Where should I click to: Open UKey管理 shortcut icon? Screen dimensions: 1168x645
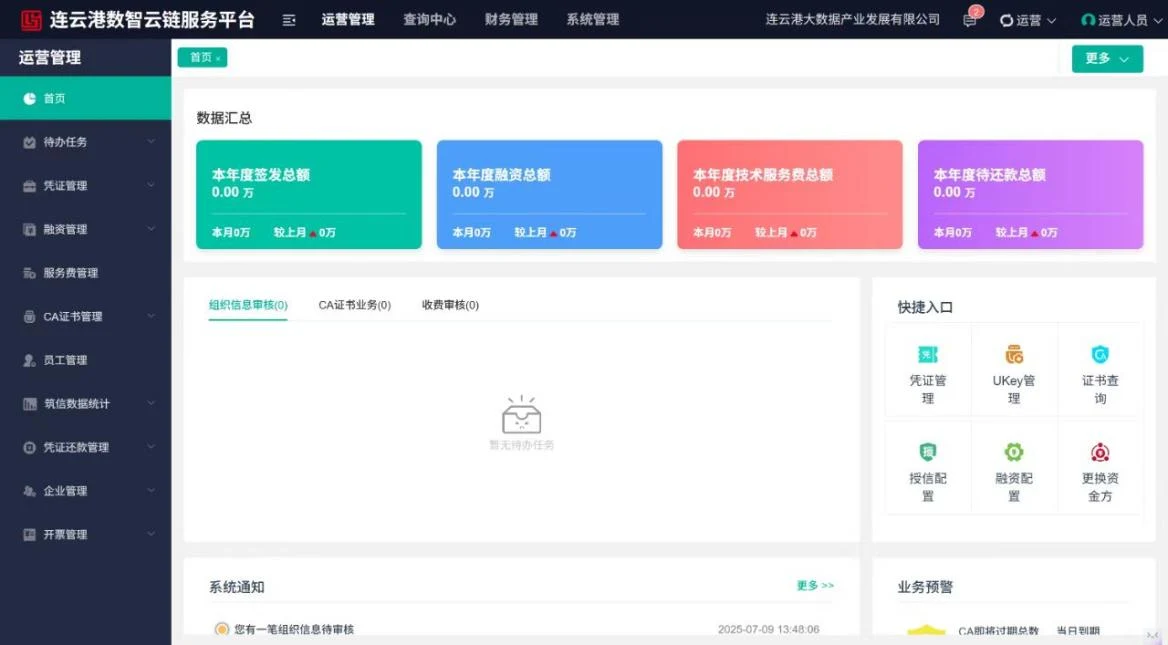1014,355
